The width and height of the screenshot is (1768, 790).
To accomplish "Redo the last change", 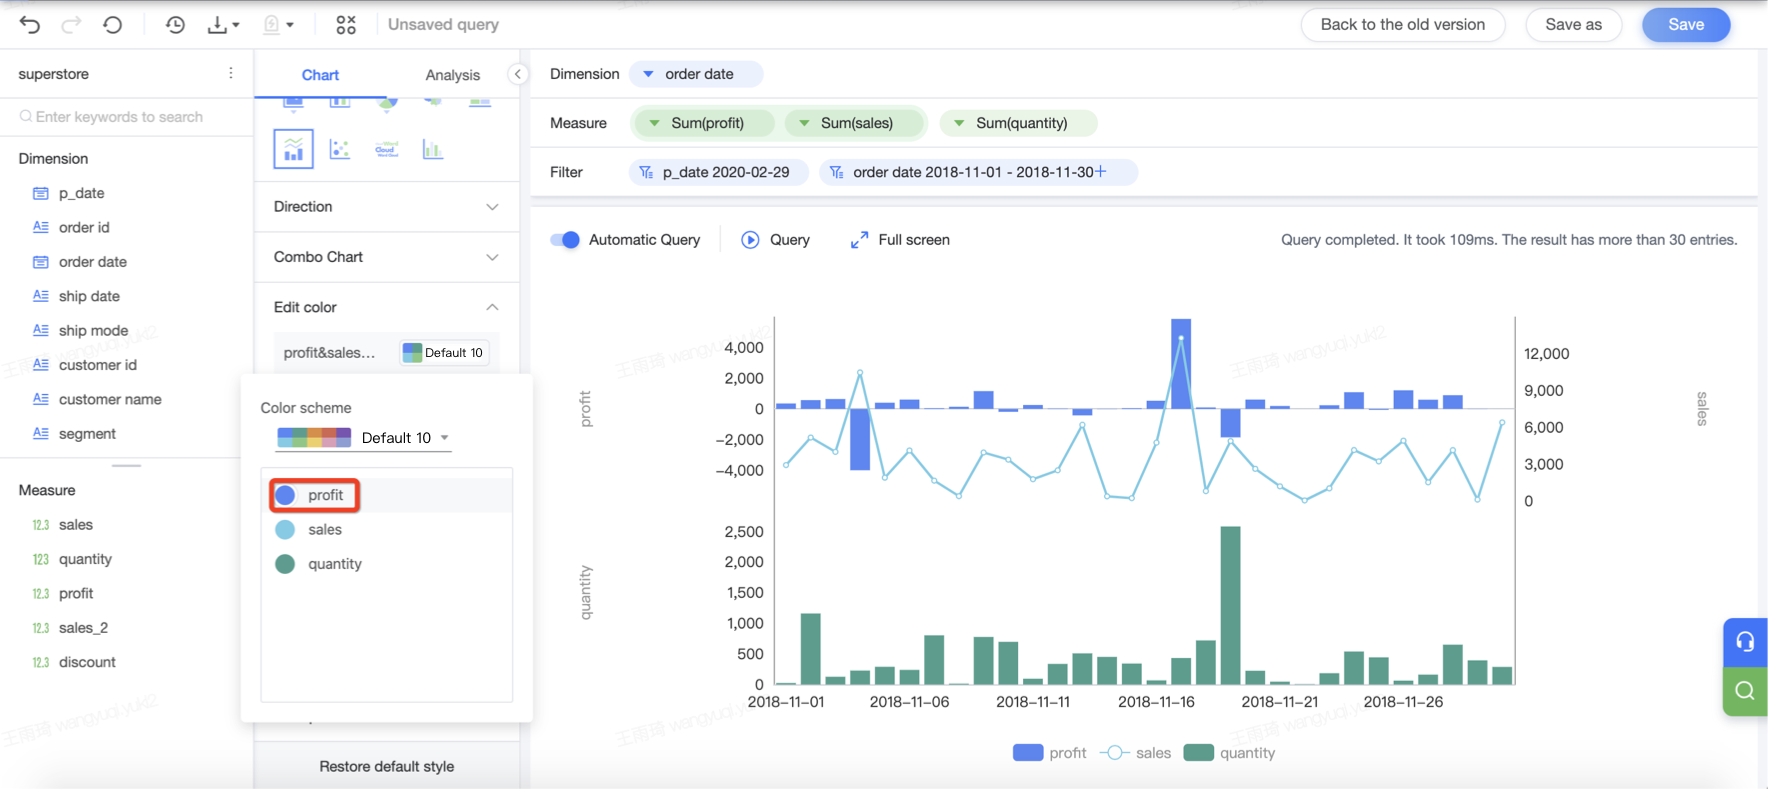I will pyautogui.click(x=71, y=25).
